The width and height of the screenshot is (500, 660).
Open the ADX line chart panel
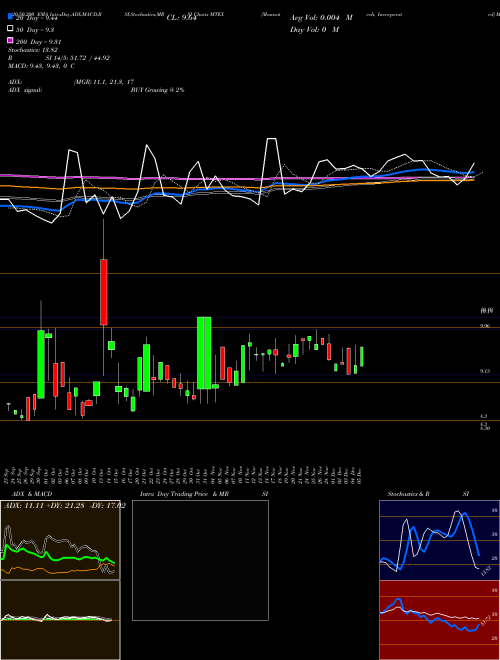coord(60,540)
